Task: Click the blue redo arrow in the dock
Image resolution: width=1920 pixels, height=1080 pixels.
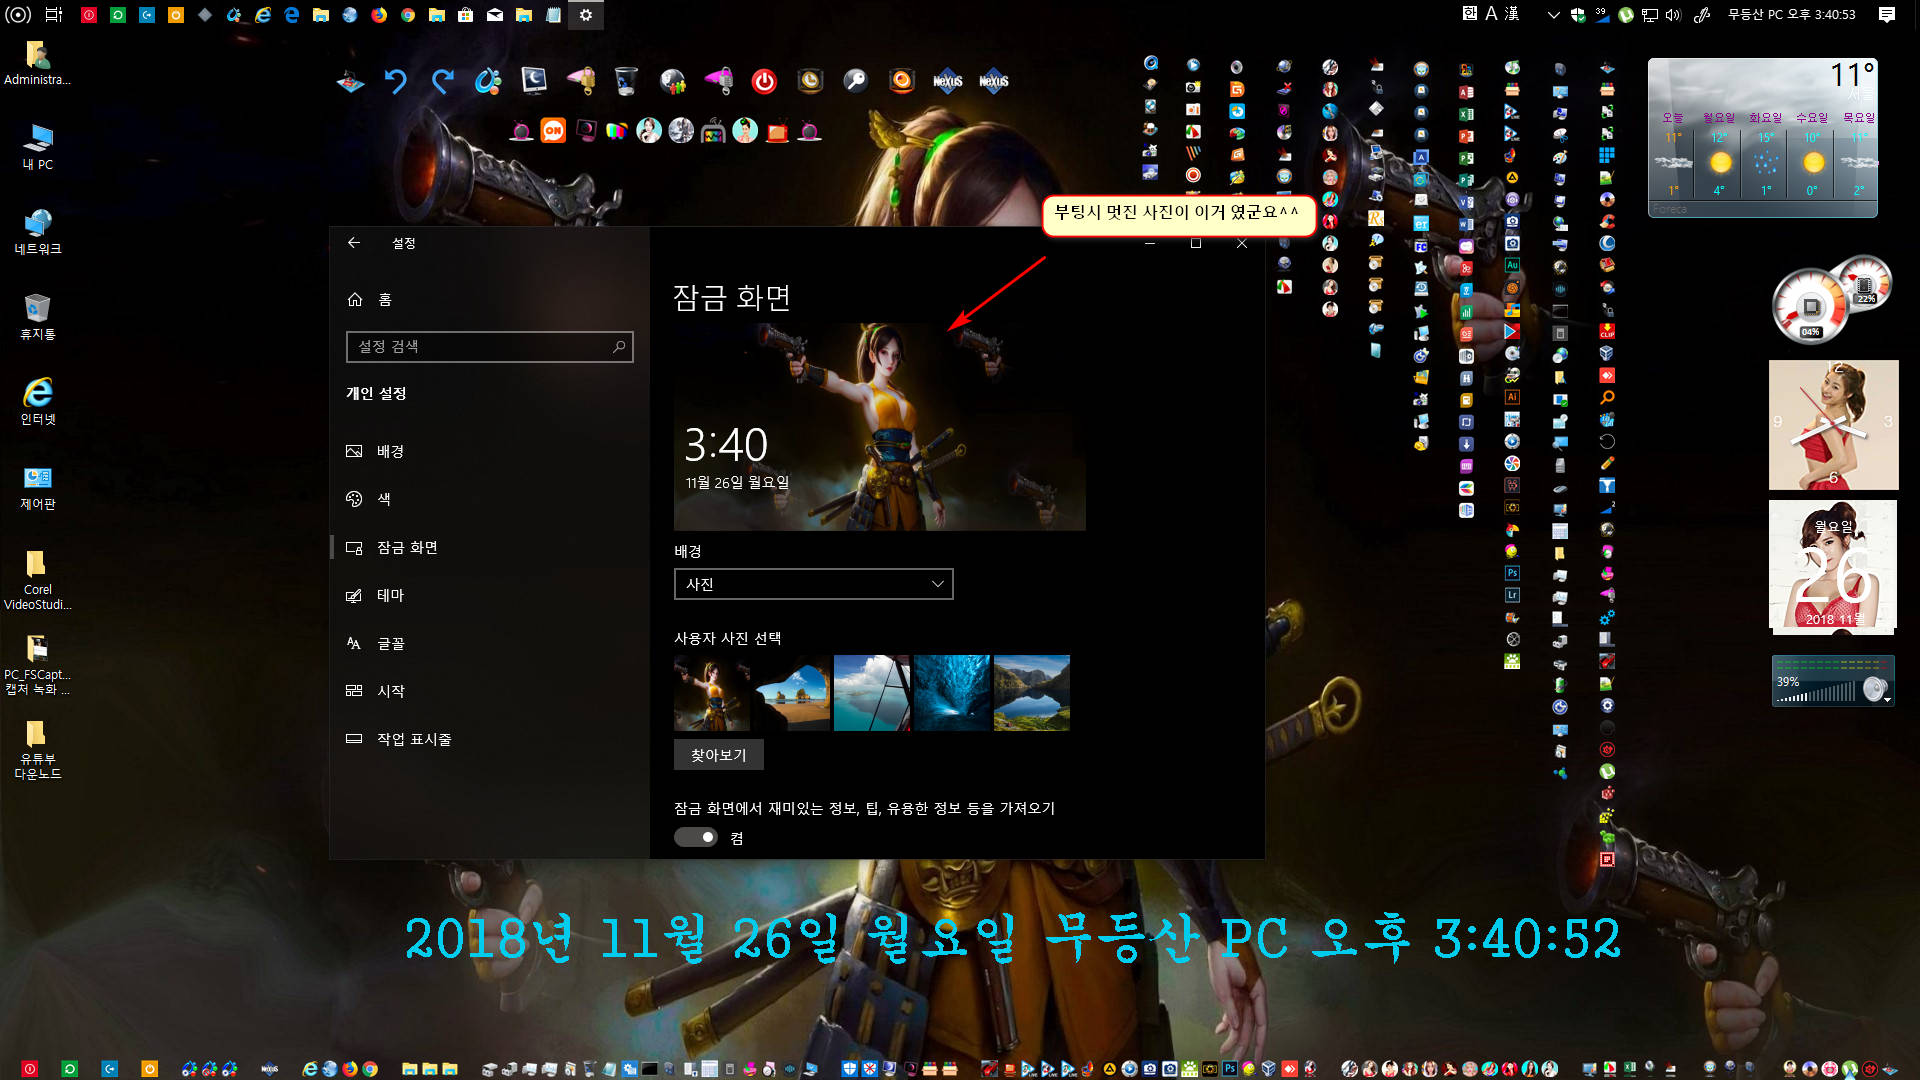Action: (442, 81)
